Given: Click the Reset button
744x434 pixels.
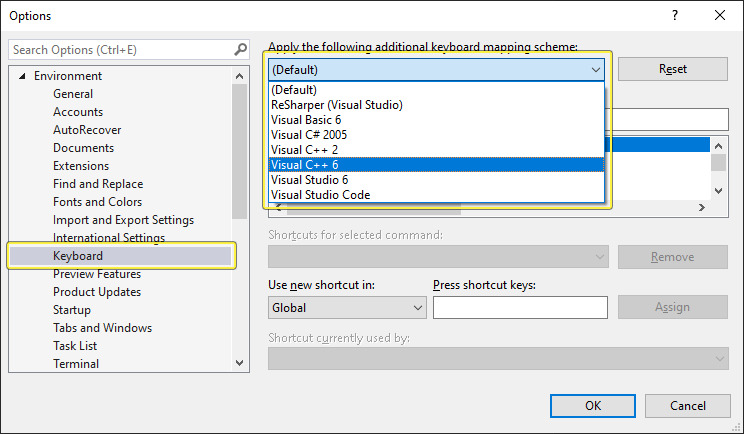Looking at the screenshot, I should click(672, 69).
